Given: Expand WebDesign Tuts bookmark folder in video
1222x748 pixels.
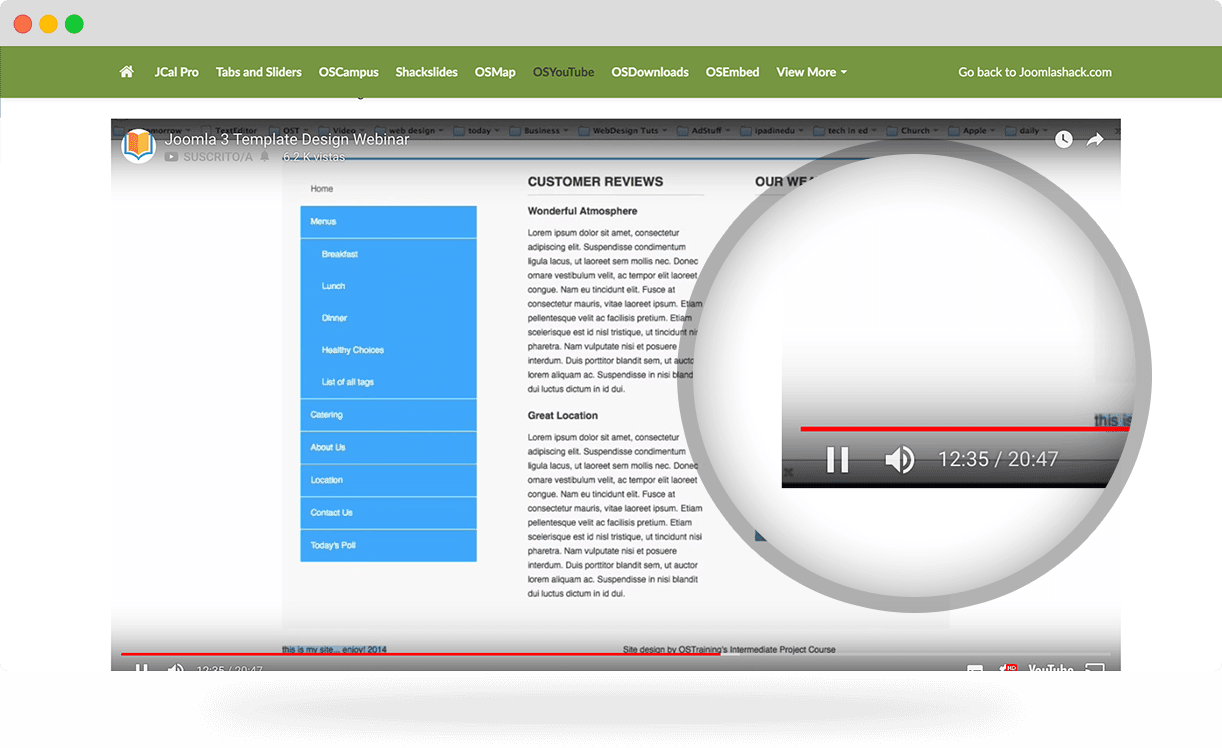Looking at the screenshot, I should 624,130.
